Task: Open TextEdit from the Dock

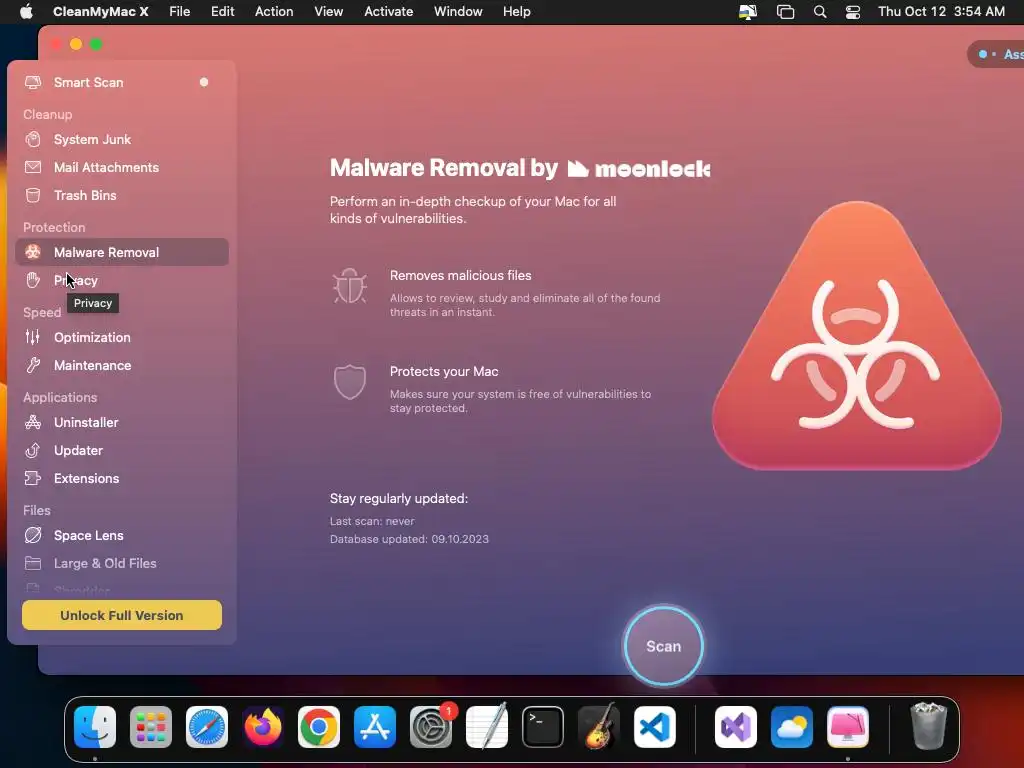Action: [x=487, y=726]
